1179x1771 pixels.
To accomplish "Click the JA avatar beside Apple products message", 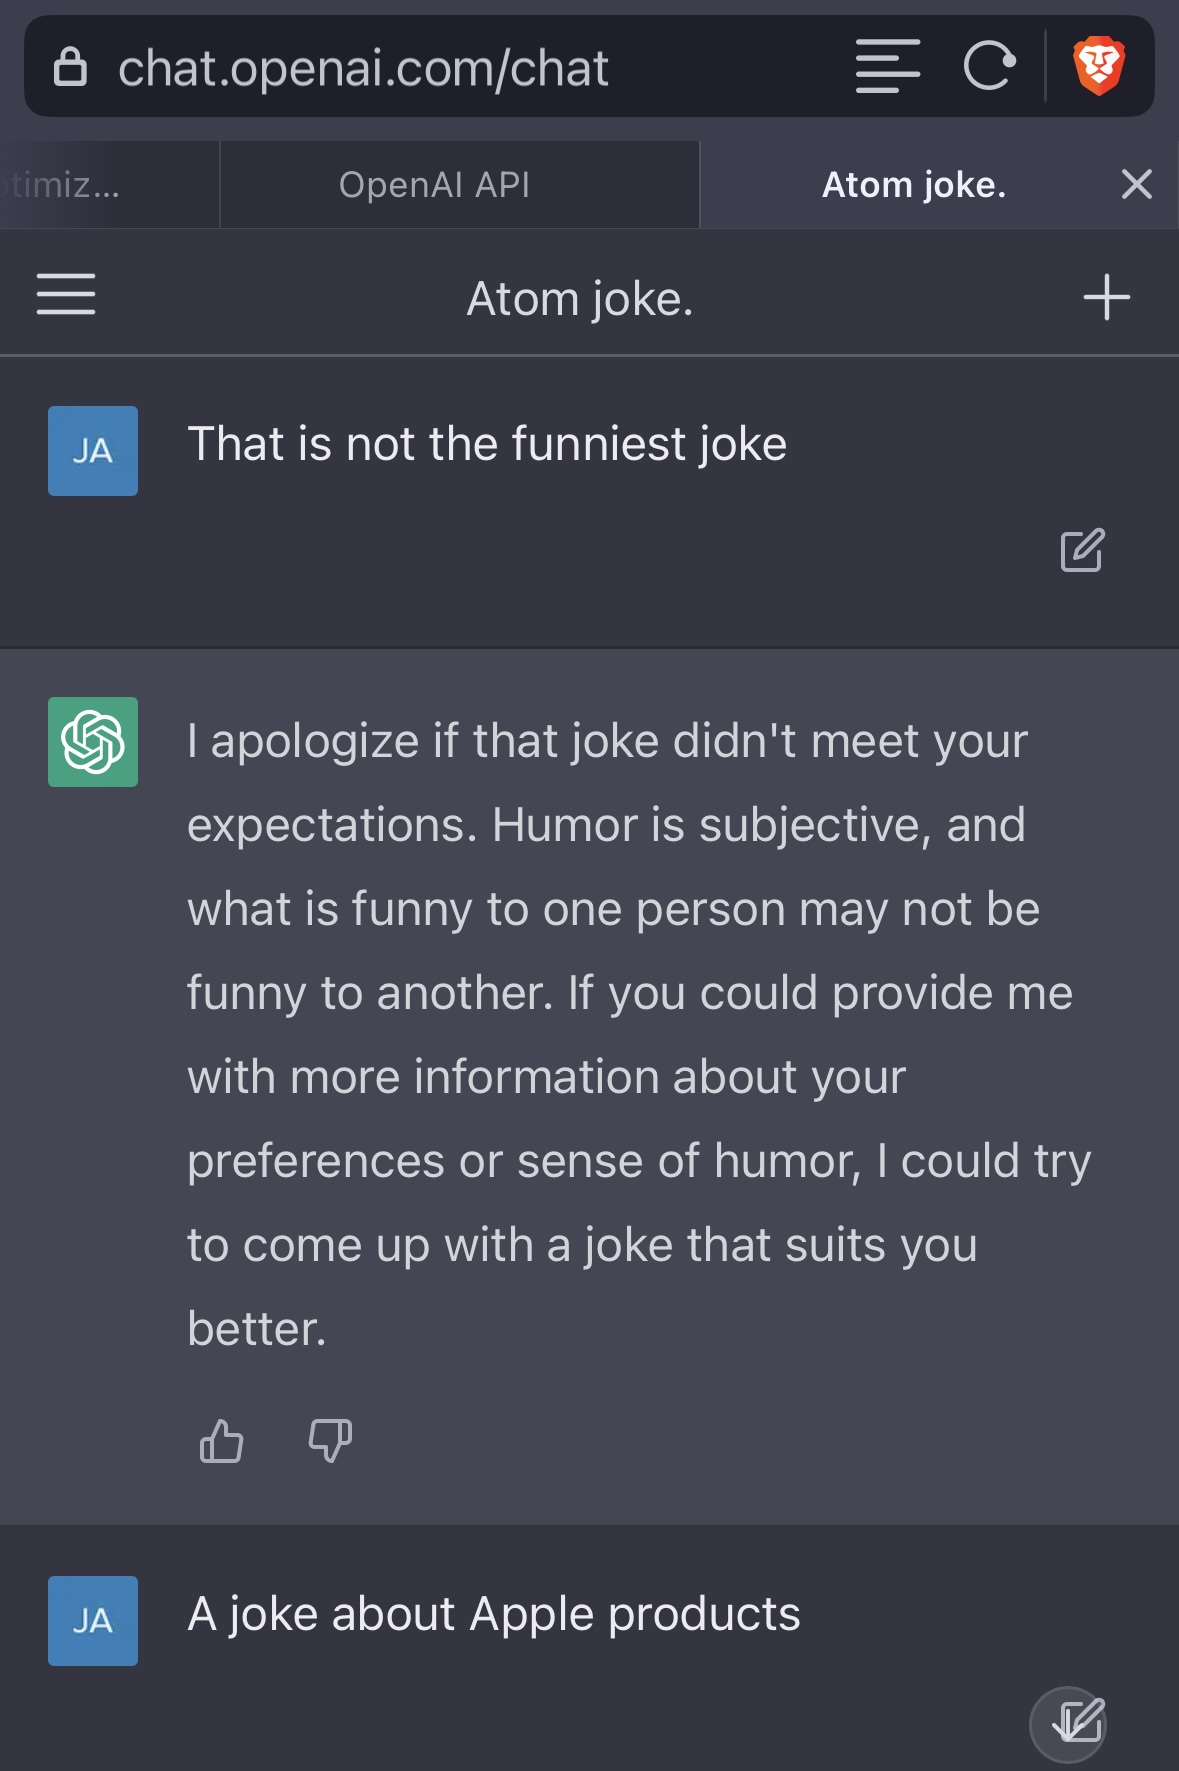I will pyautogui.click(x=93, y=1620).
